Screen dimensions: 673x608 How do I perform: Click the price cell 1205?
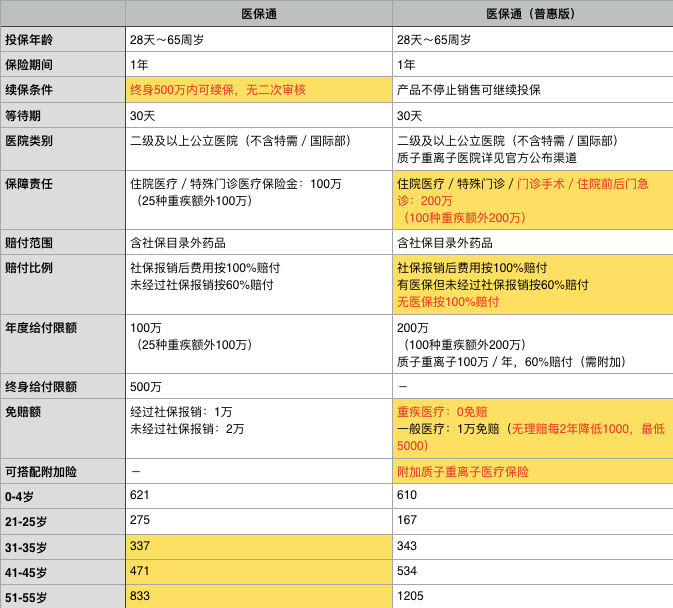pyautogui.click(x=532, y=596)
